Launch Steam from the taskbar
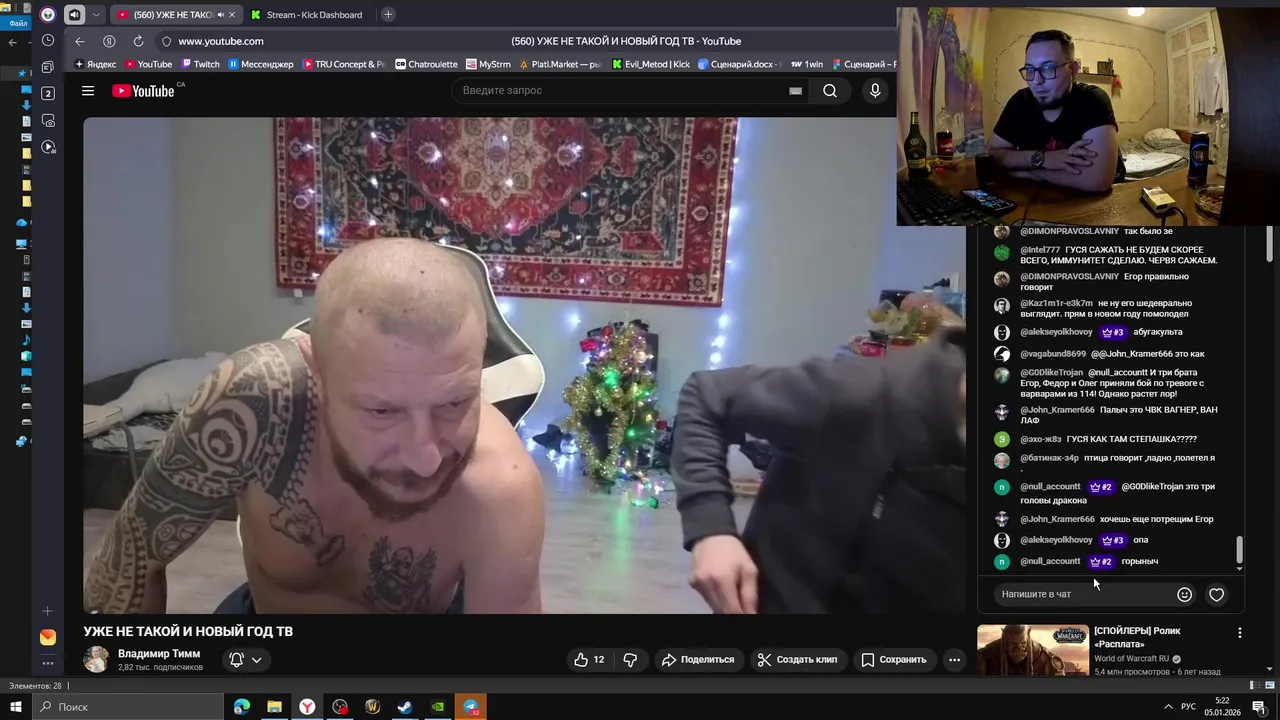1280x720 pixels. [x=405, y=707]
